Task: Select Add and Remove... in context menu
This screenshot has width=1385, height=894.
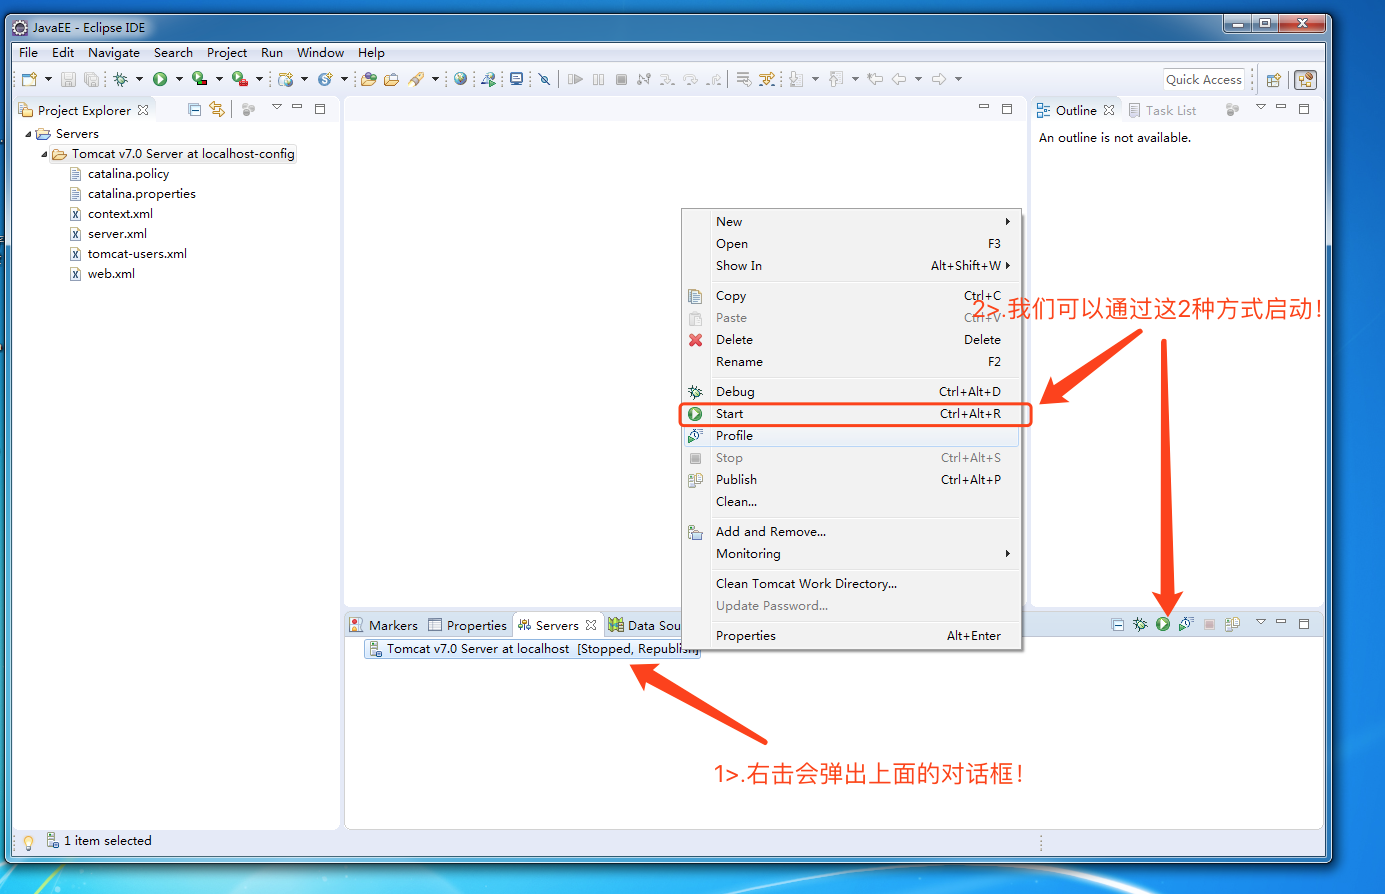Action: click(x=851, y=532)
